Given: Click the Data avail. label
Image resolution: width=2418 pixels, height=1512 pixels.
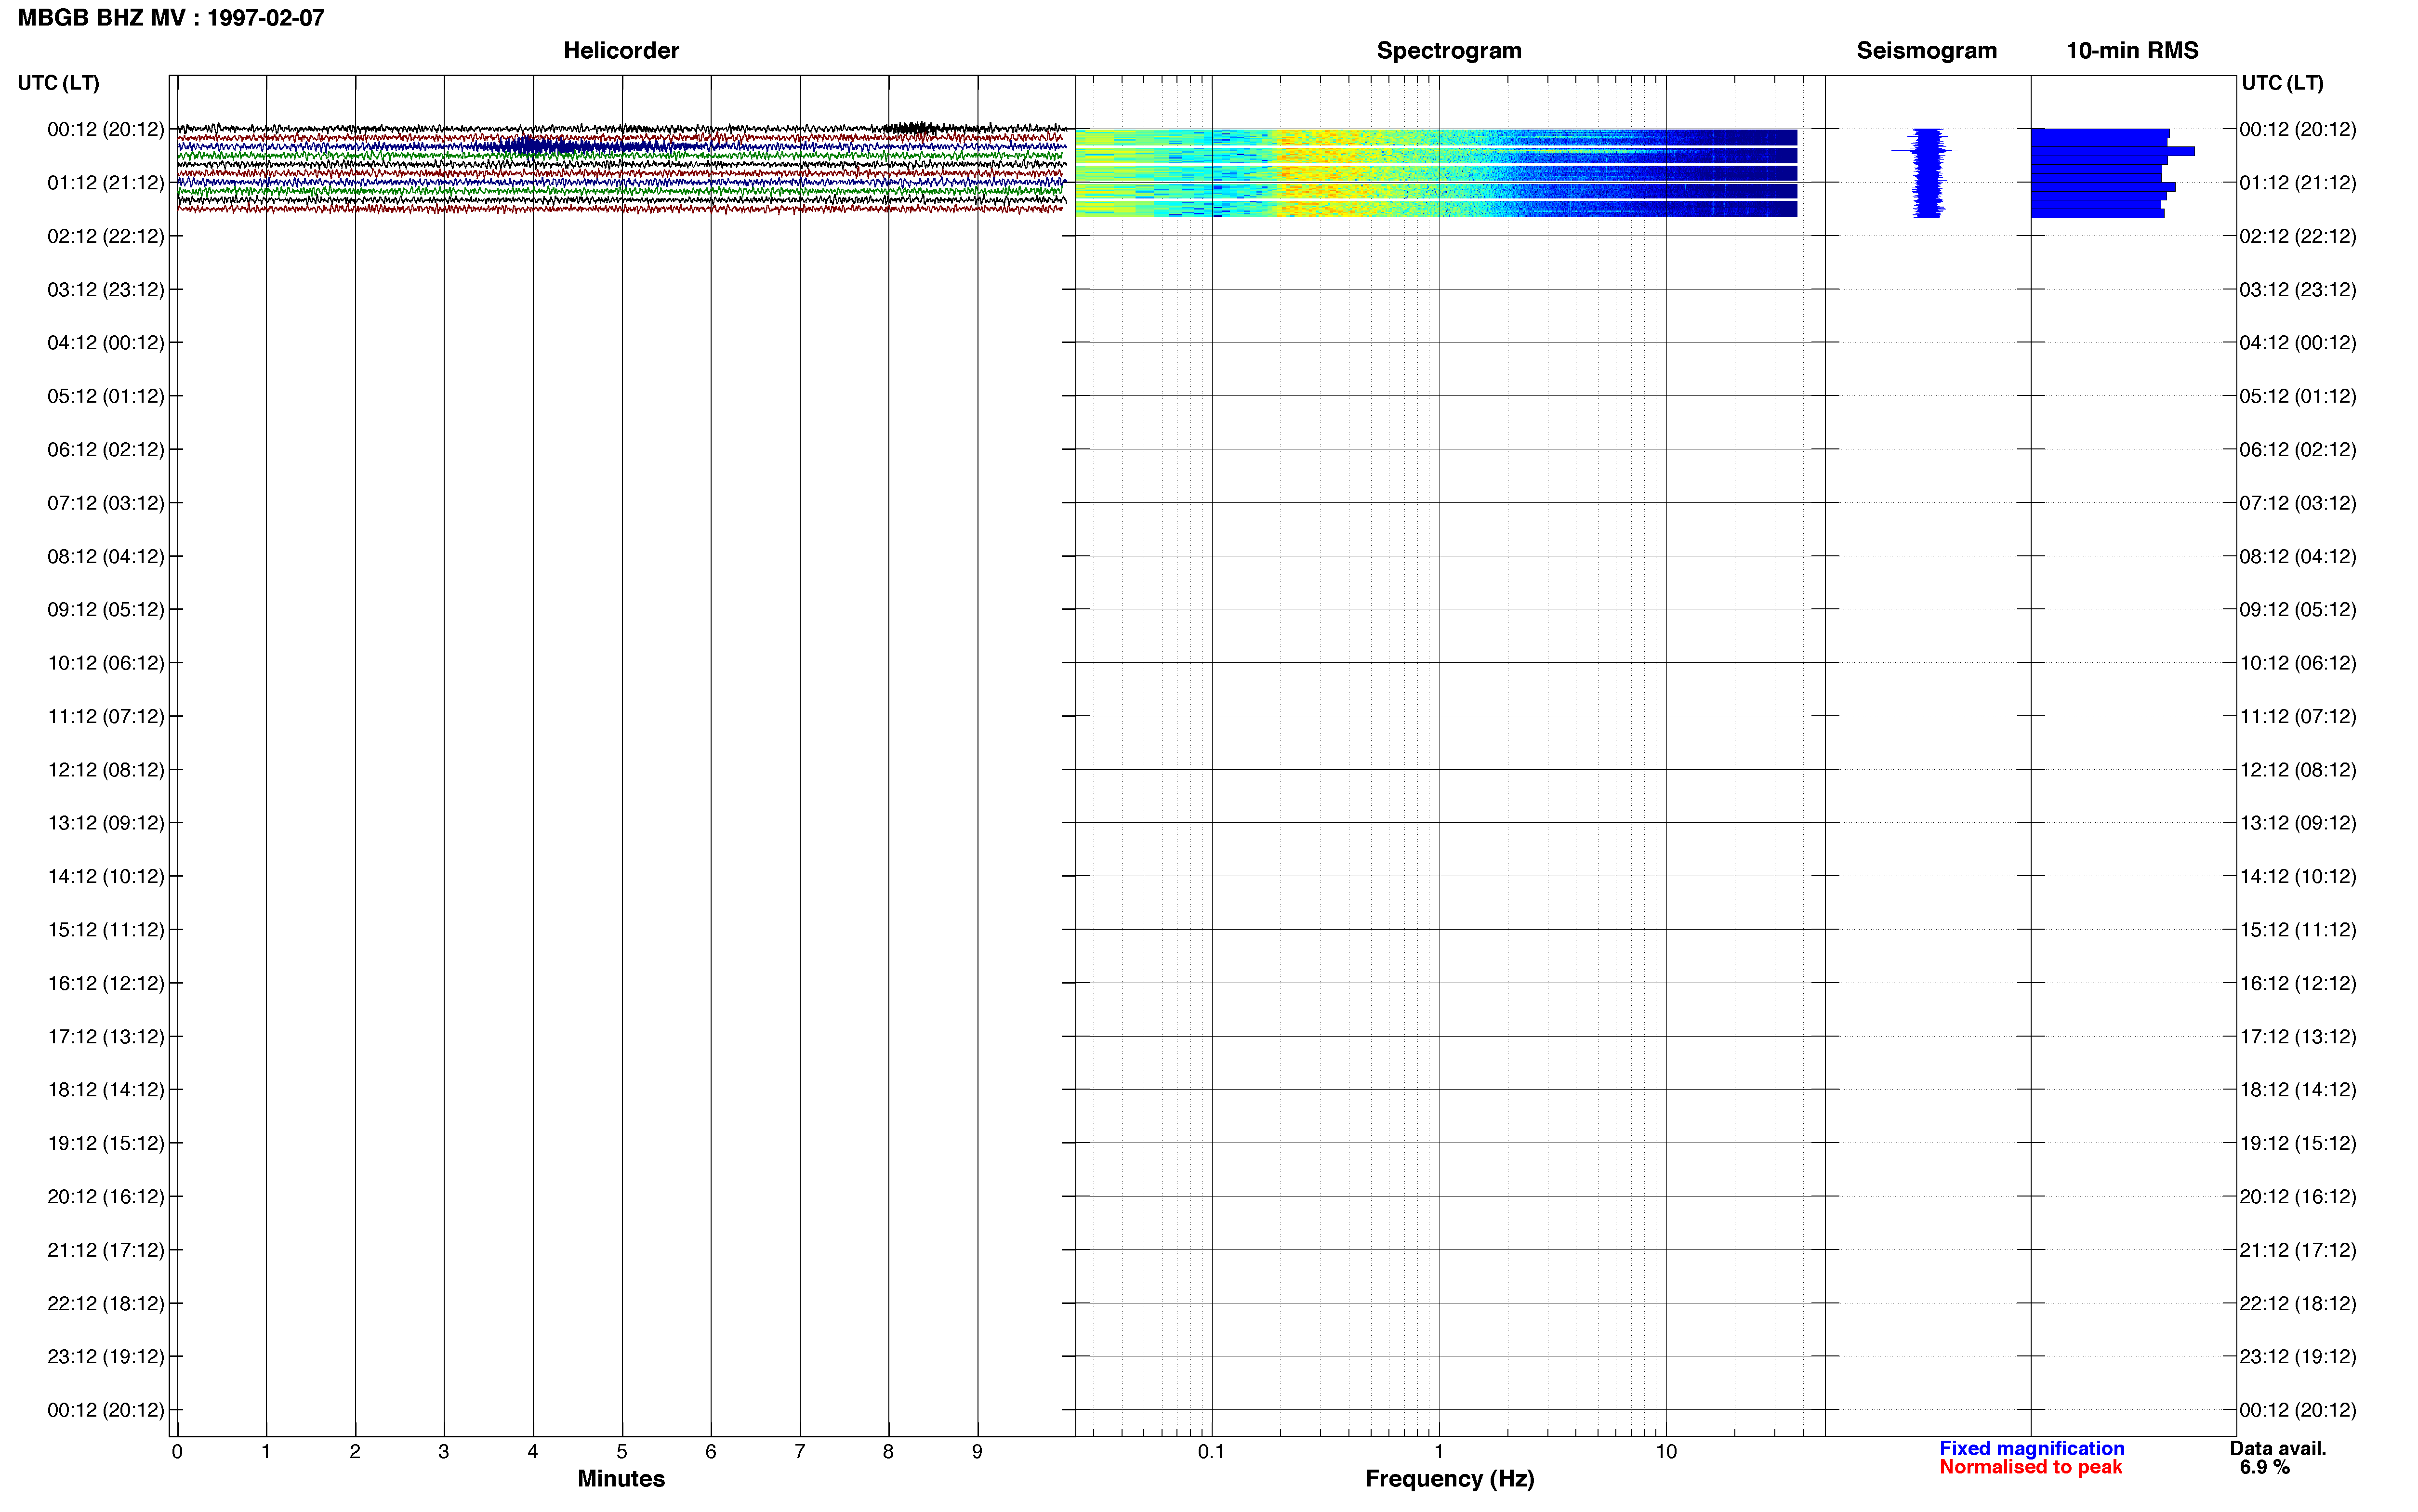Looking at the screenshot, I should tap(2278, 1448).
